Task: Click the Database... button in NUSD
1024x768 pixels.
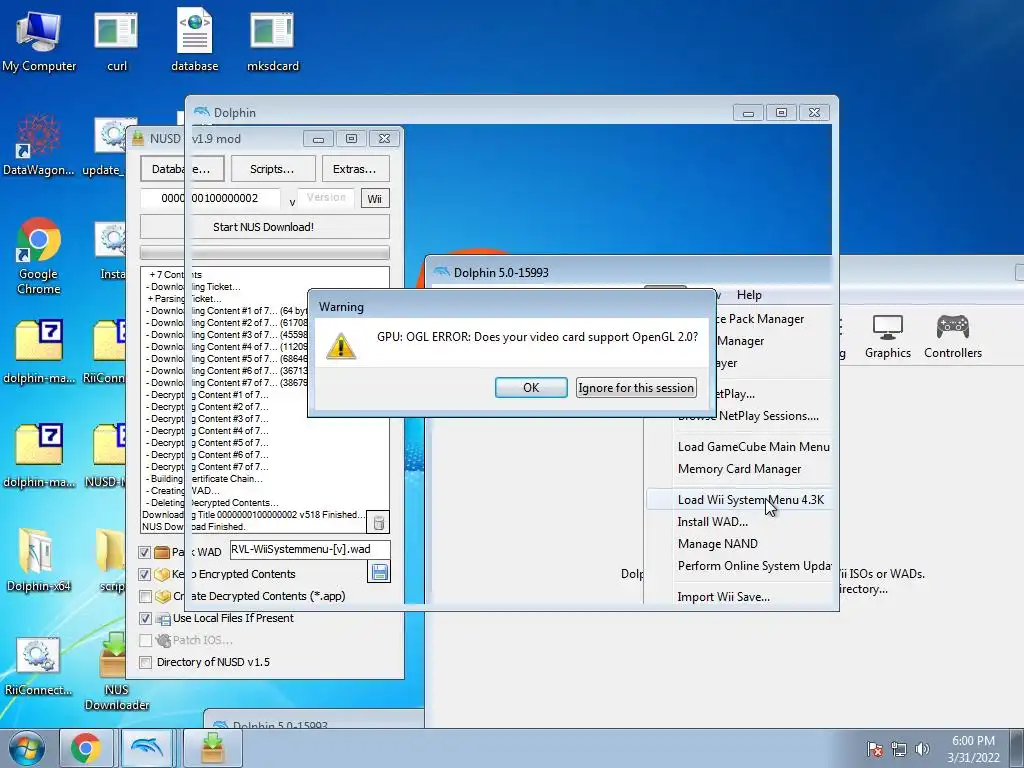Action: [182, 169]
